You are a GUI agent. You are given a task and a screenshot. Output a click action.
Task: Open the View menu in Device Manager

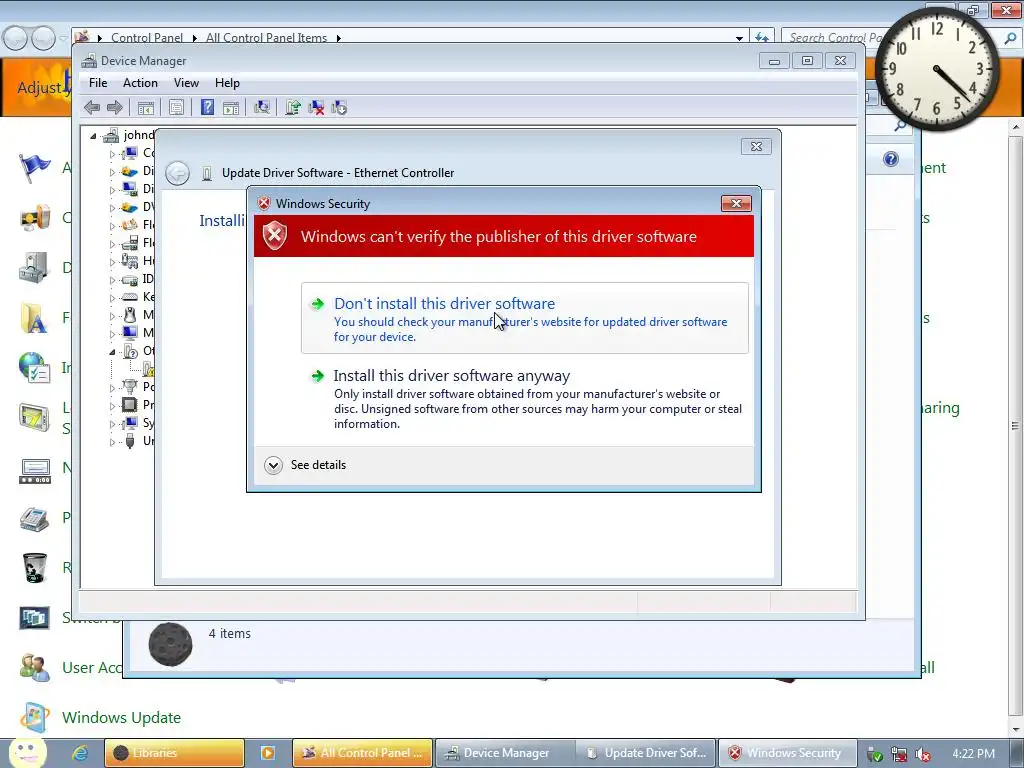point(186,83)
